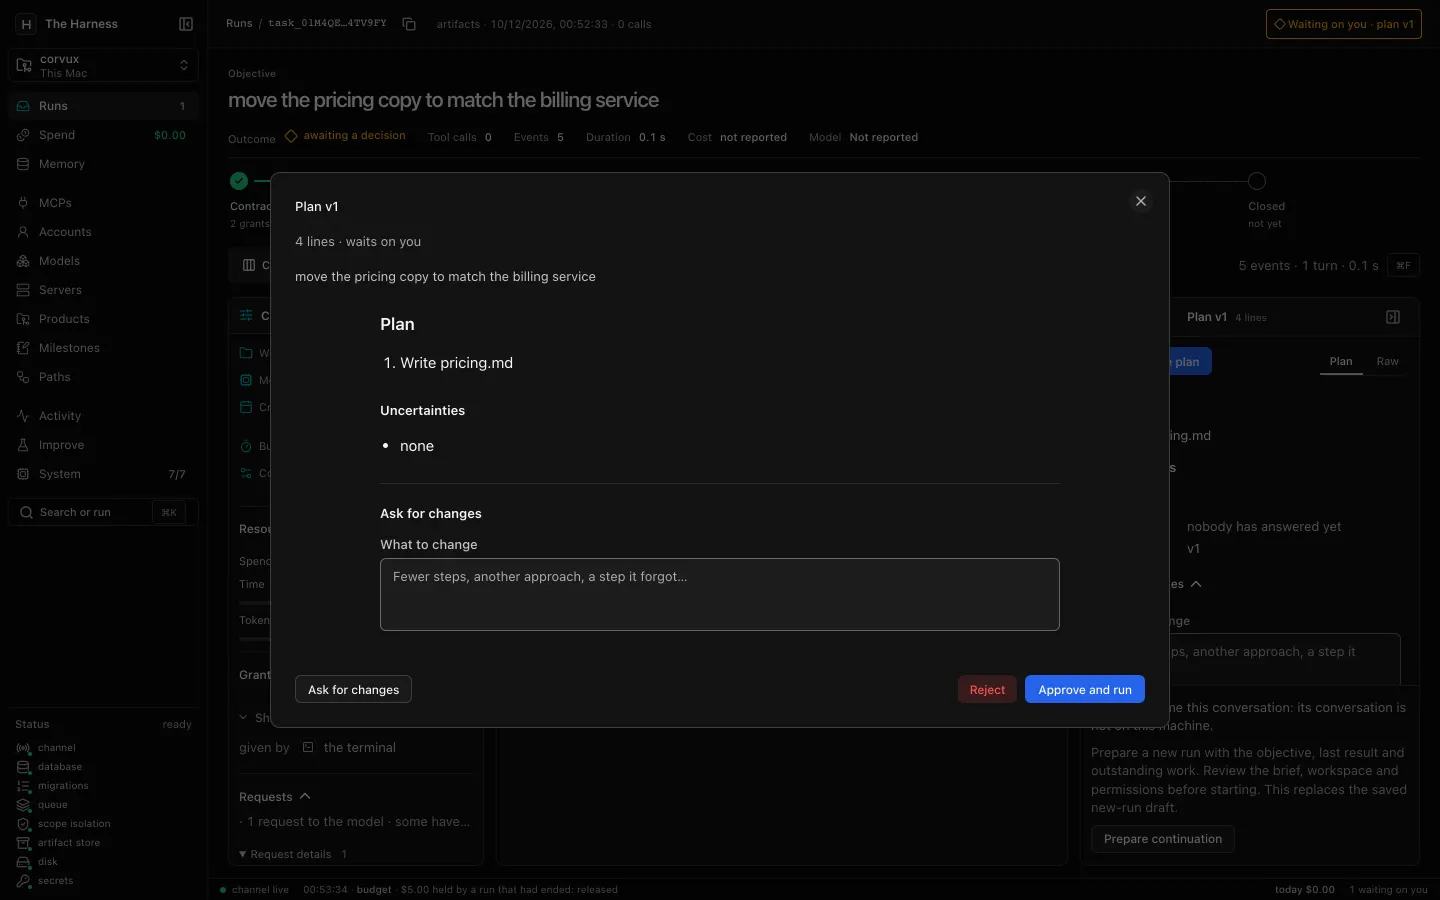This screenshot has height=900, width=1440.
Task: Select the Plan tab in the plan panel
Action: [1341, 362]
